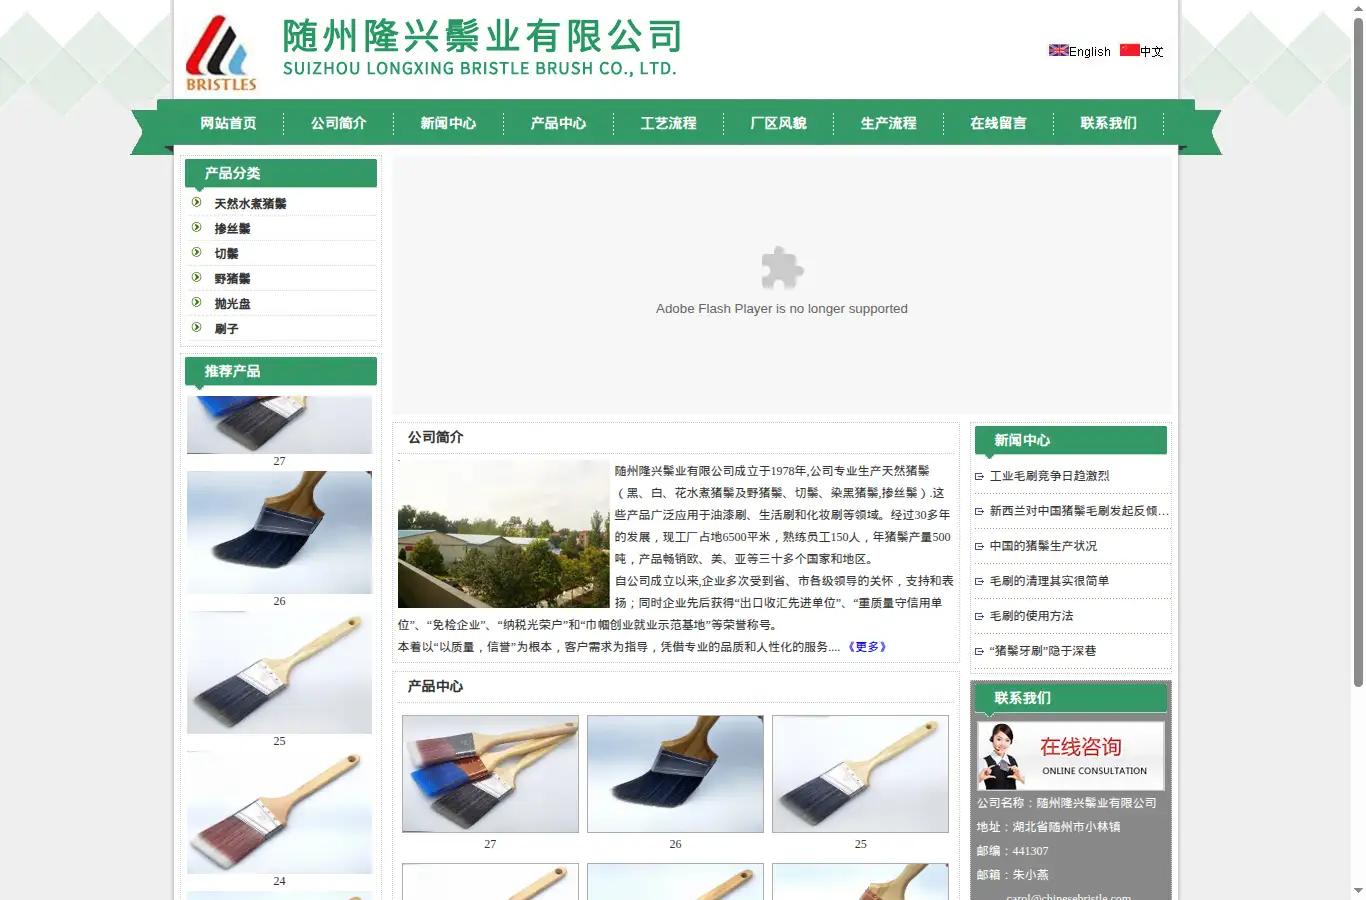Open product center thumbnail 26
This screenshot has height=900, width=1366.
(675, 774)
